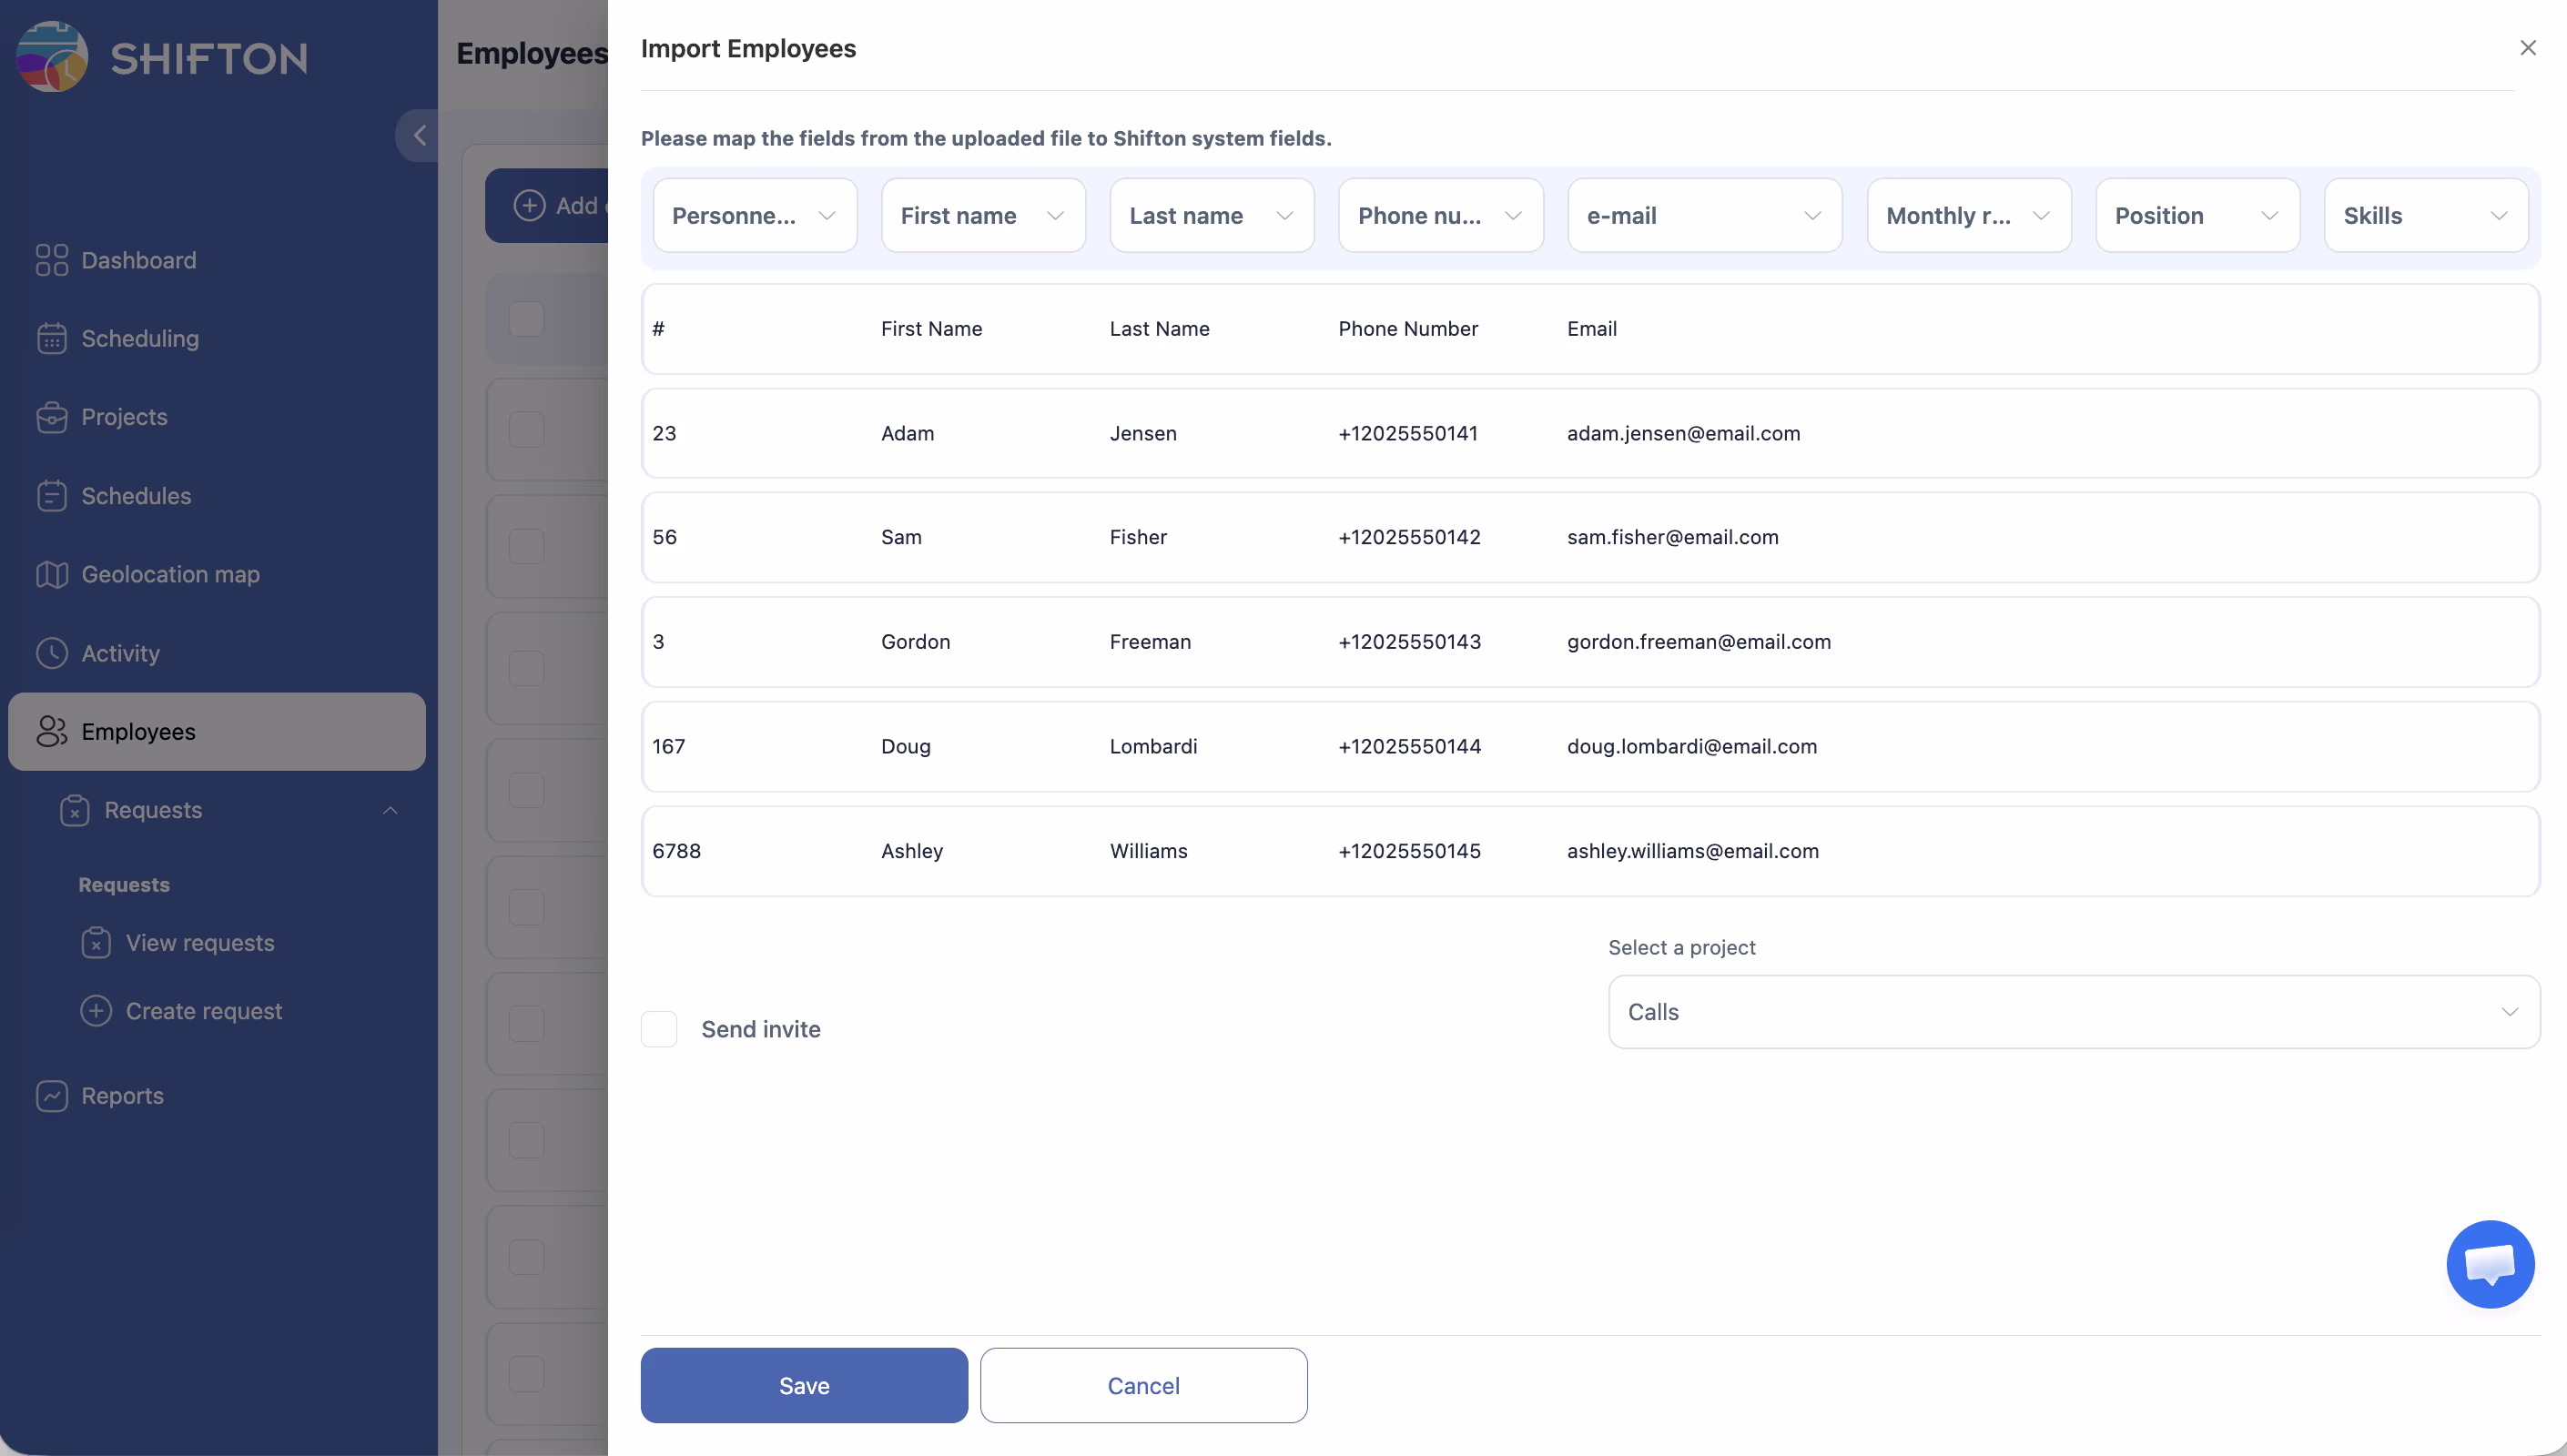The image size is (2567, 1456).
Task: Go to View requests menu item
Action: click(x=199, y=943)
